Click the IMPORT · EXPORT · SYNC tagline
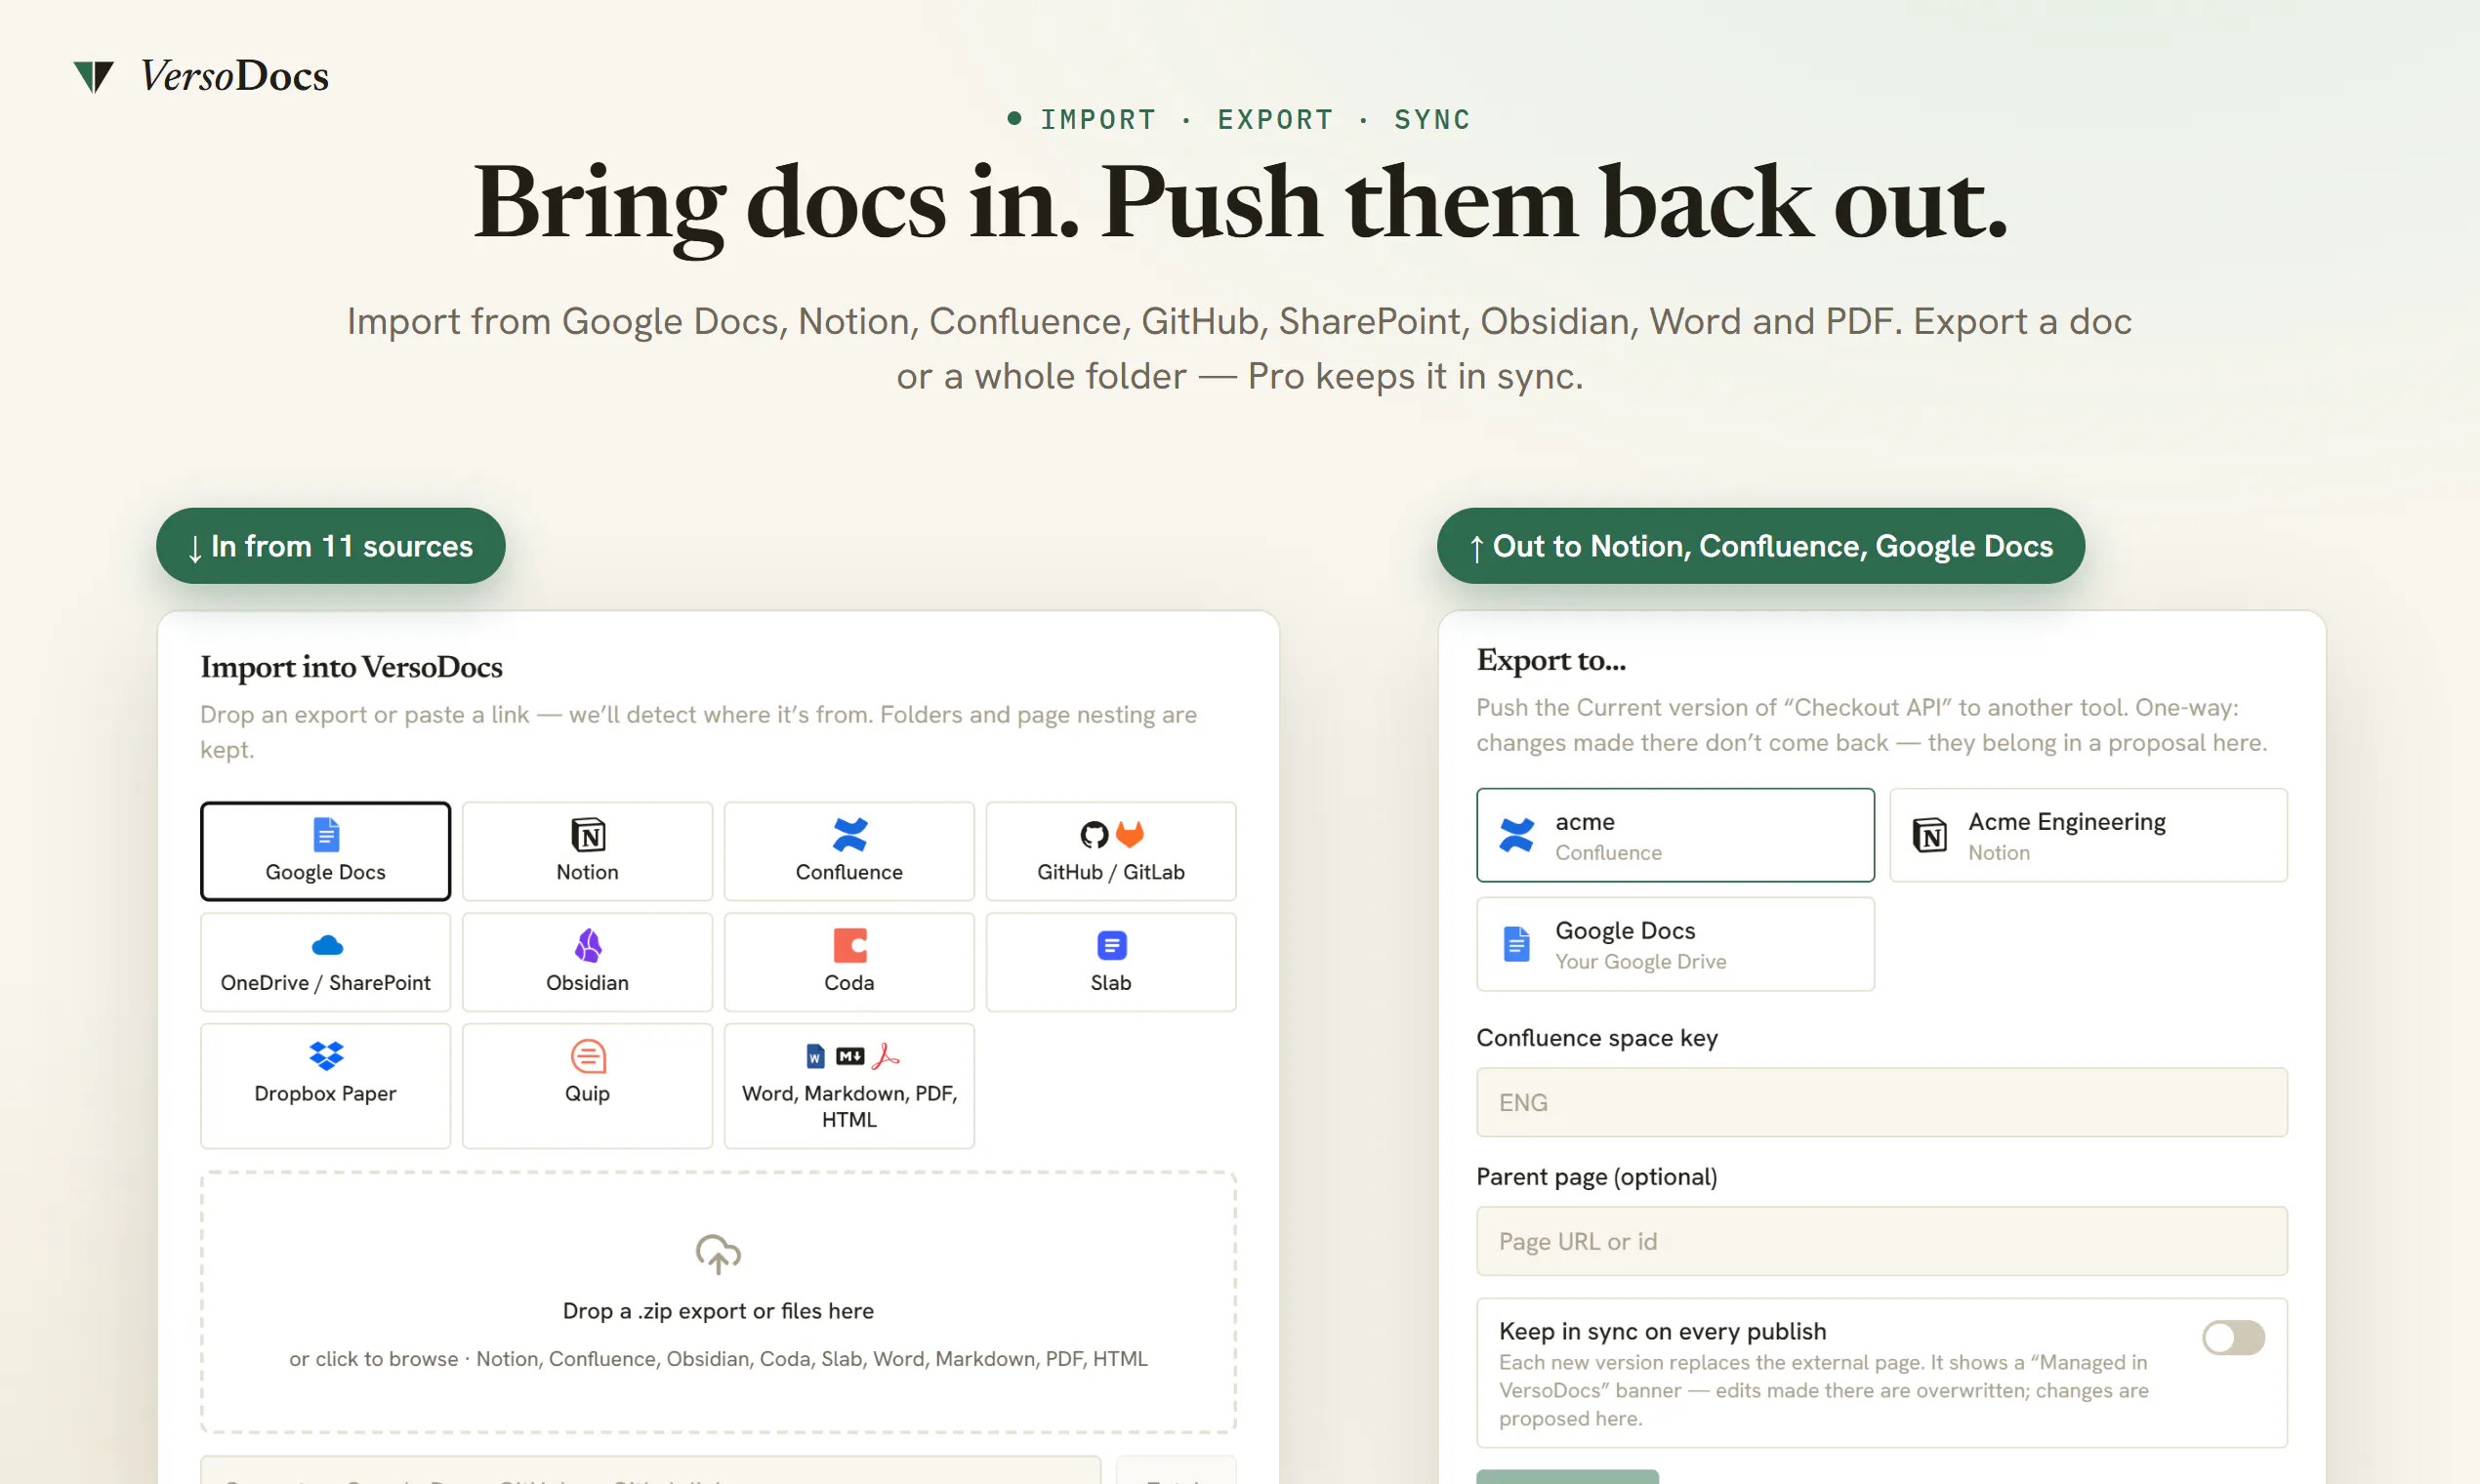Viewport: 2480px width, 1484px height. click(1240, 120)
